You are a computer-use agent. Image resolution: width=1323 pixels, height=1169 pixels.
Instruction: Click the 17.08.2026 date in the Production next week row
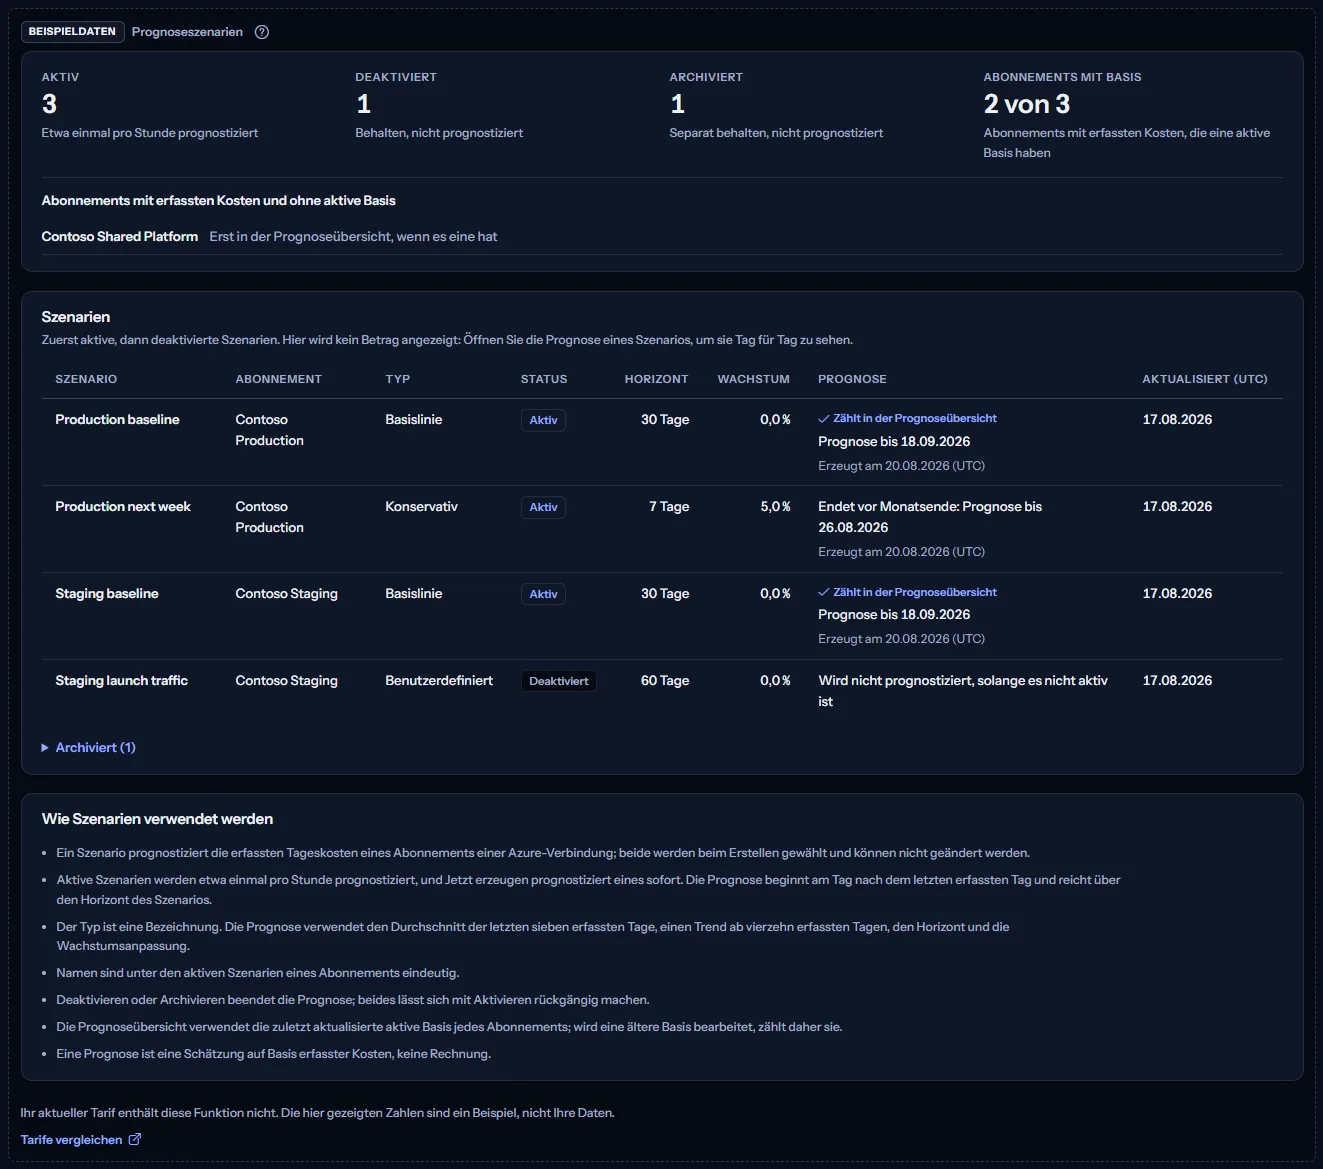tap(1177, 507)
